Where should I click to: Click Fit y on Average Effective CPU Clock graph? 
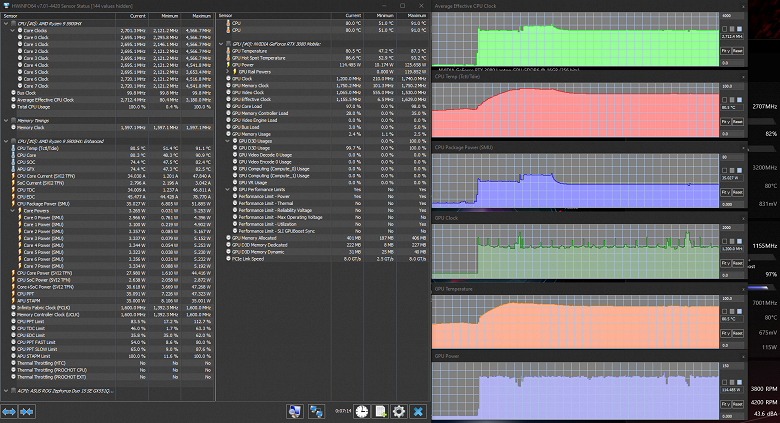pyautogui.click(x=725, y=49)
